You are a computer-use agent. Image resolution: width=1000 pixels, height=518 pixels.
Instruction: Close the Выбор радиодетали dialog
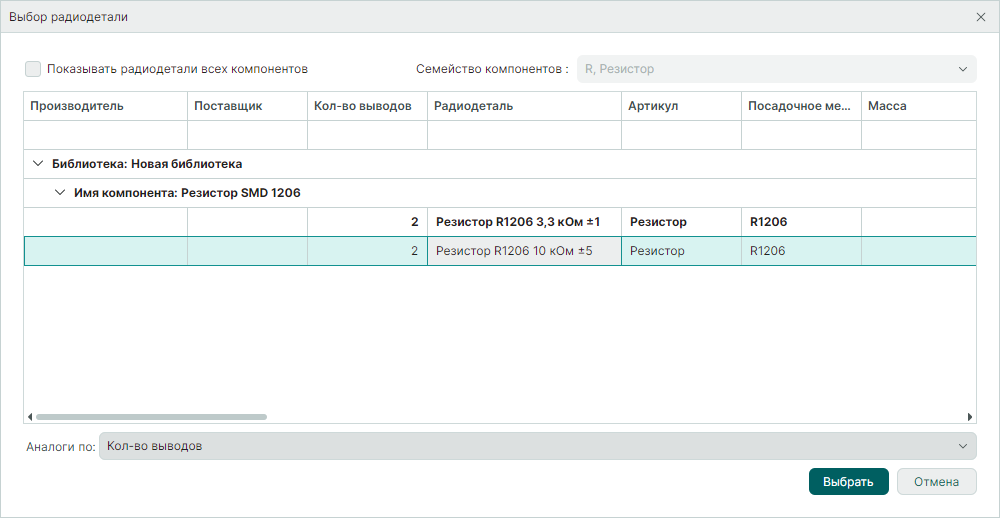[980, 17]
